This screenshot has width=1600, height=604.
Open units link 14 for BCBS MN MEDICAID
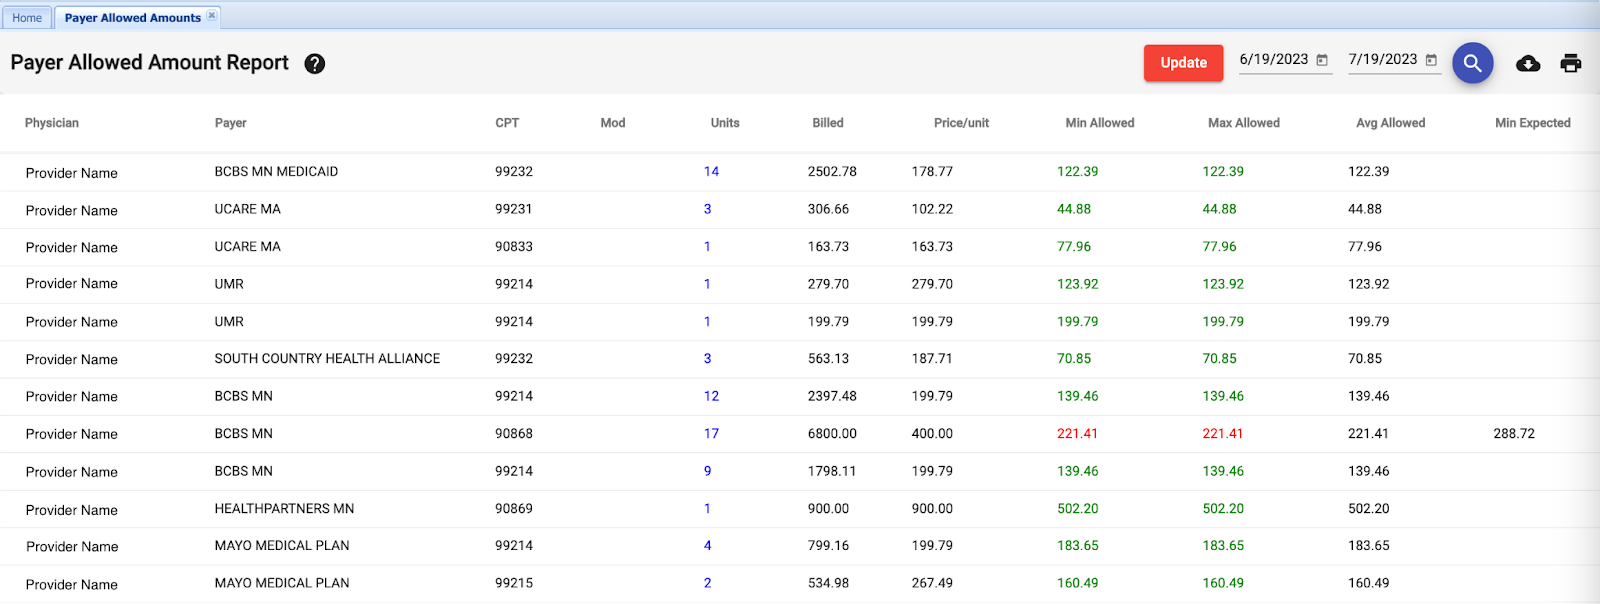[711, 172]
